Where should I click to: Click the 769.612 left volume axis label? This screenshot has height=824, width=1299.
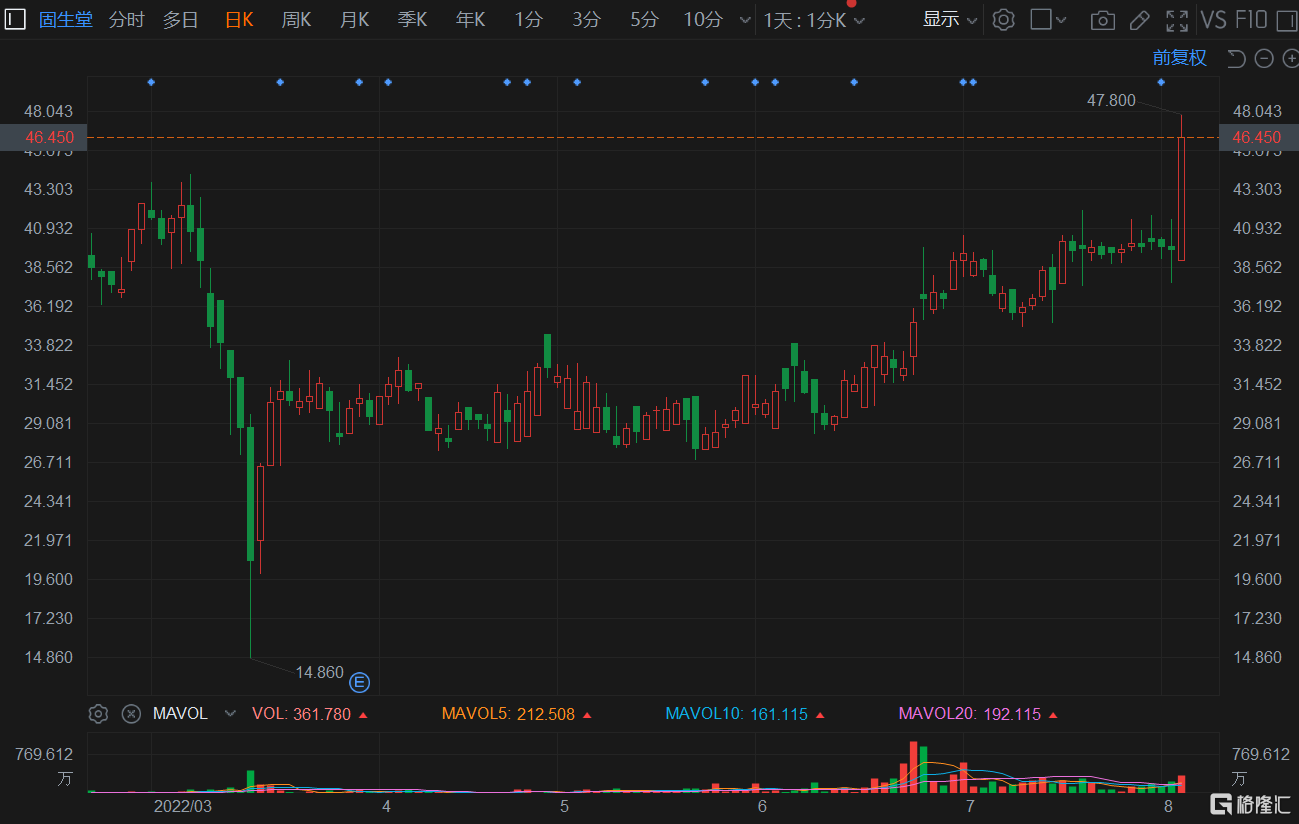pyautogui.click(x=44, y=755)
